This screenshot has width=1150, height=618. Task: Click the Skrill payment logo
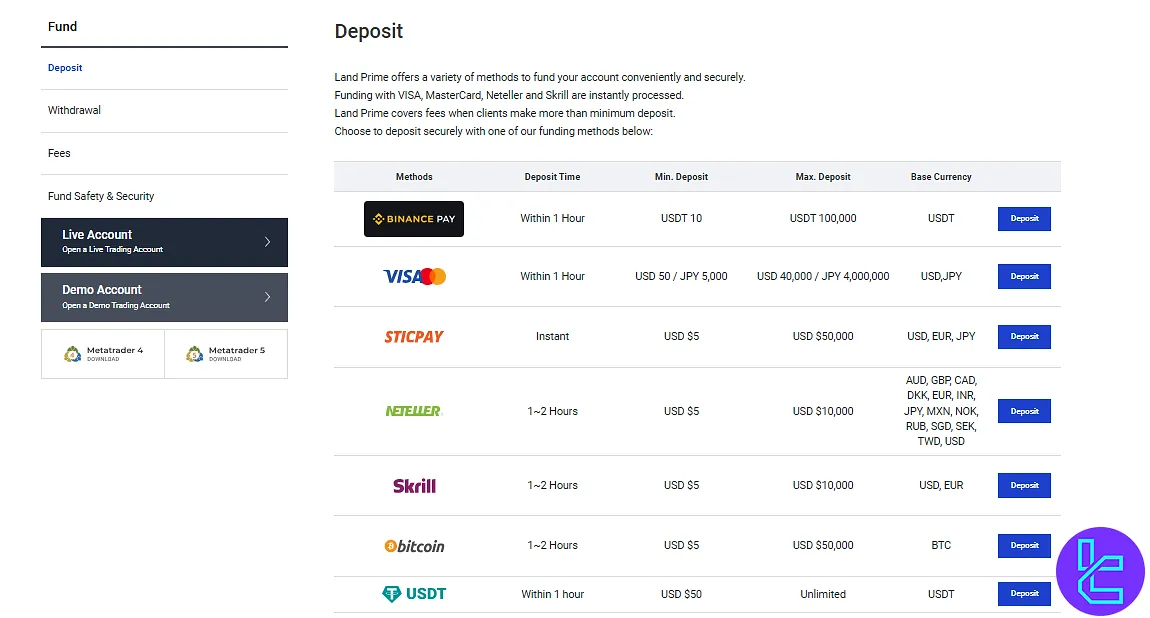click(413, 485)
